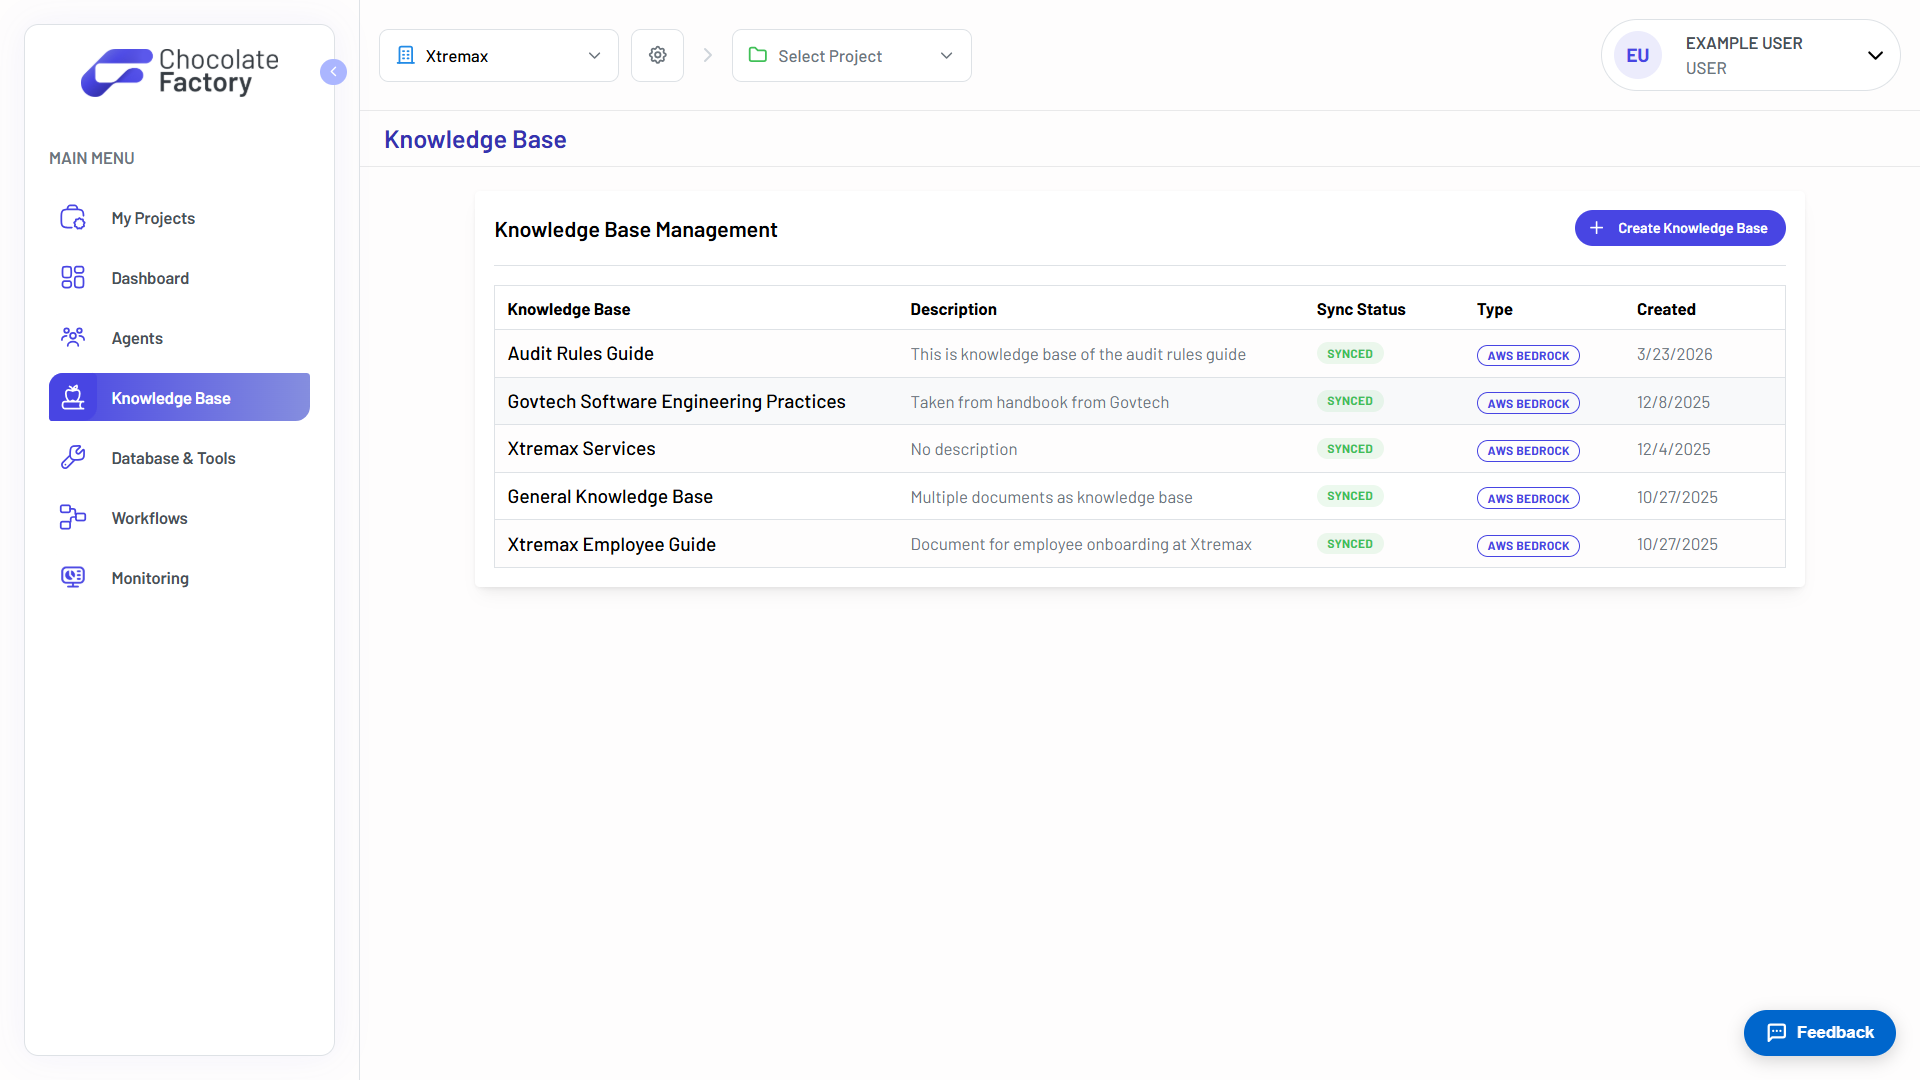The image size is (1920, 1080).
Task: Click the 12/8/2025 created date
Action: pos(1673,402)
